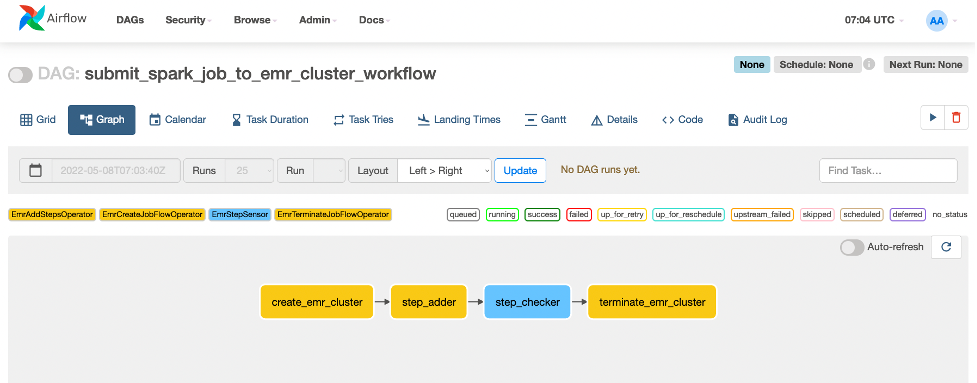Expand the Layout Left > Right dropdown
Image resolution: width=977 pixels, height=383 pixels.
444,171
